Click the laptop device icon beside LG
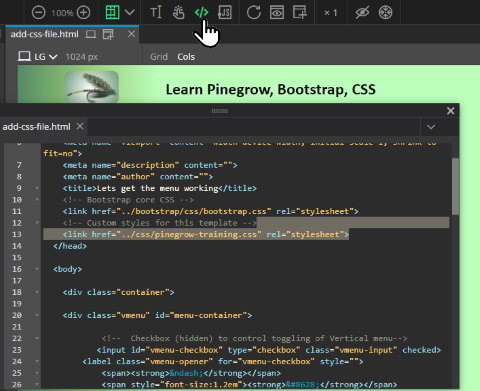Image resolution: width=480 pixels, height=391 pixels. [x=24, y=57]
